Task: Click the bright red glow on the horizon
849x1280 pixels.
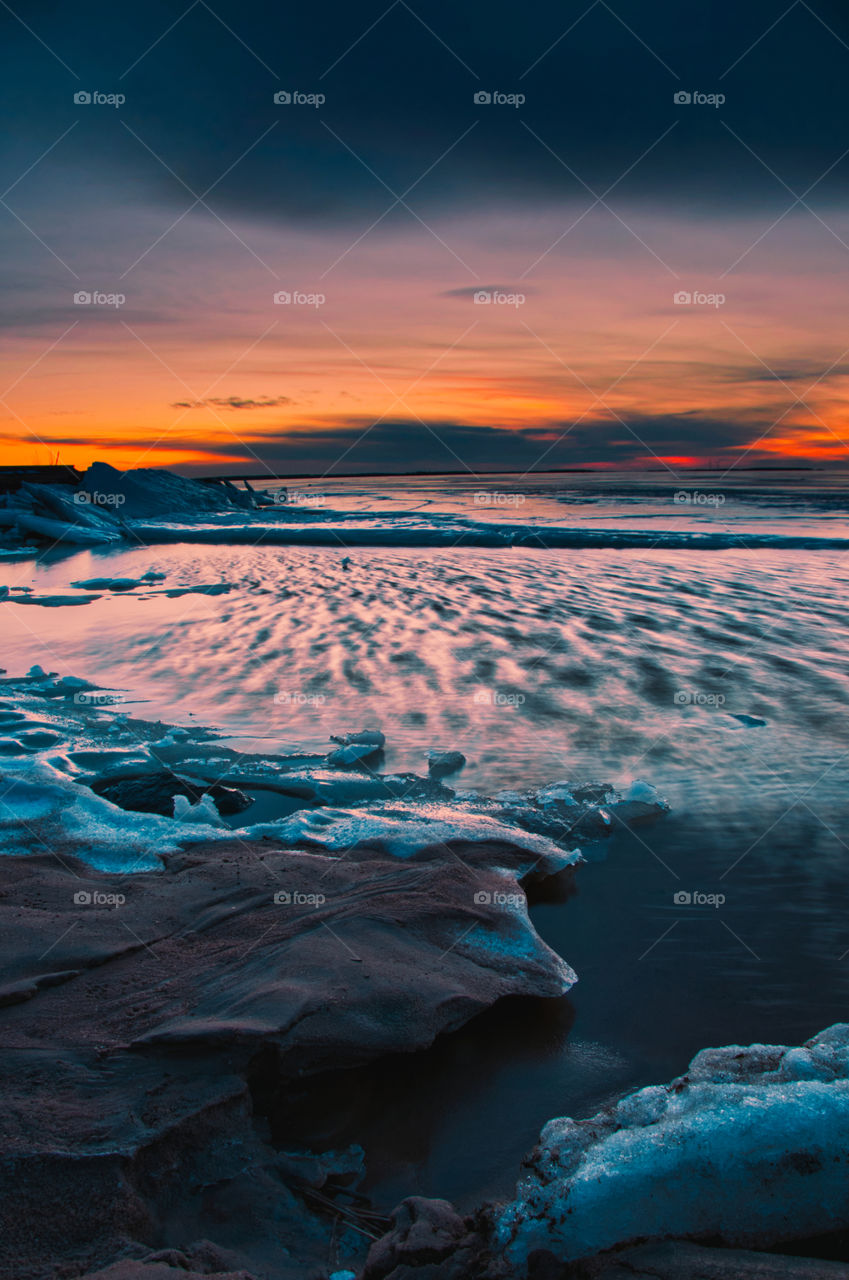Action: 672,461
